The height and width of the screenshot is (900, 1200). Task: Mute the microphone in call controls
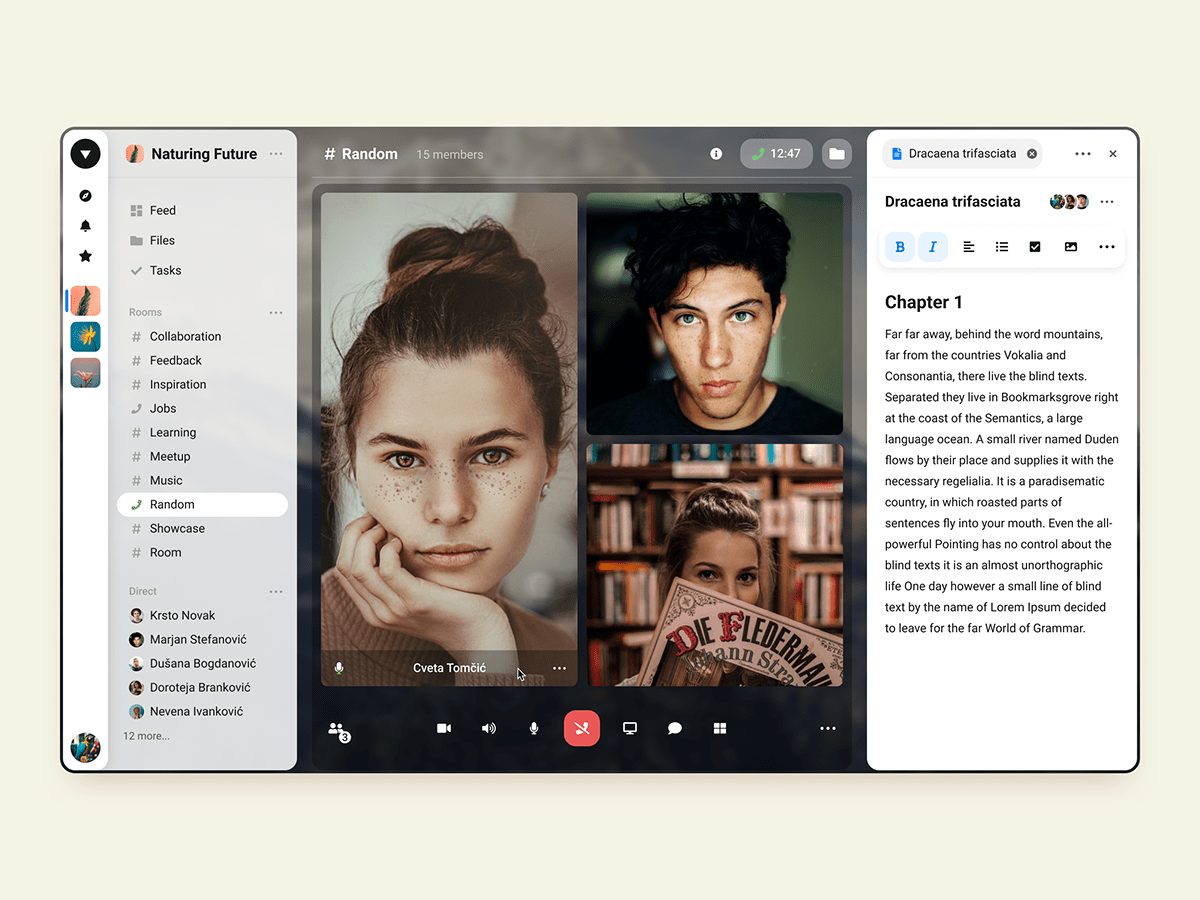point(534,728)
